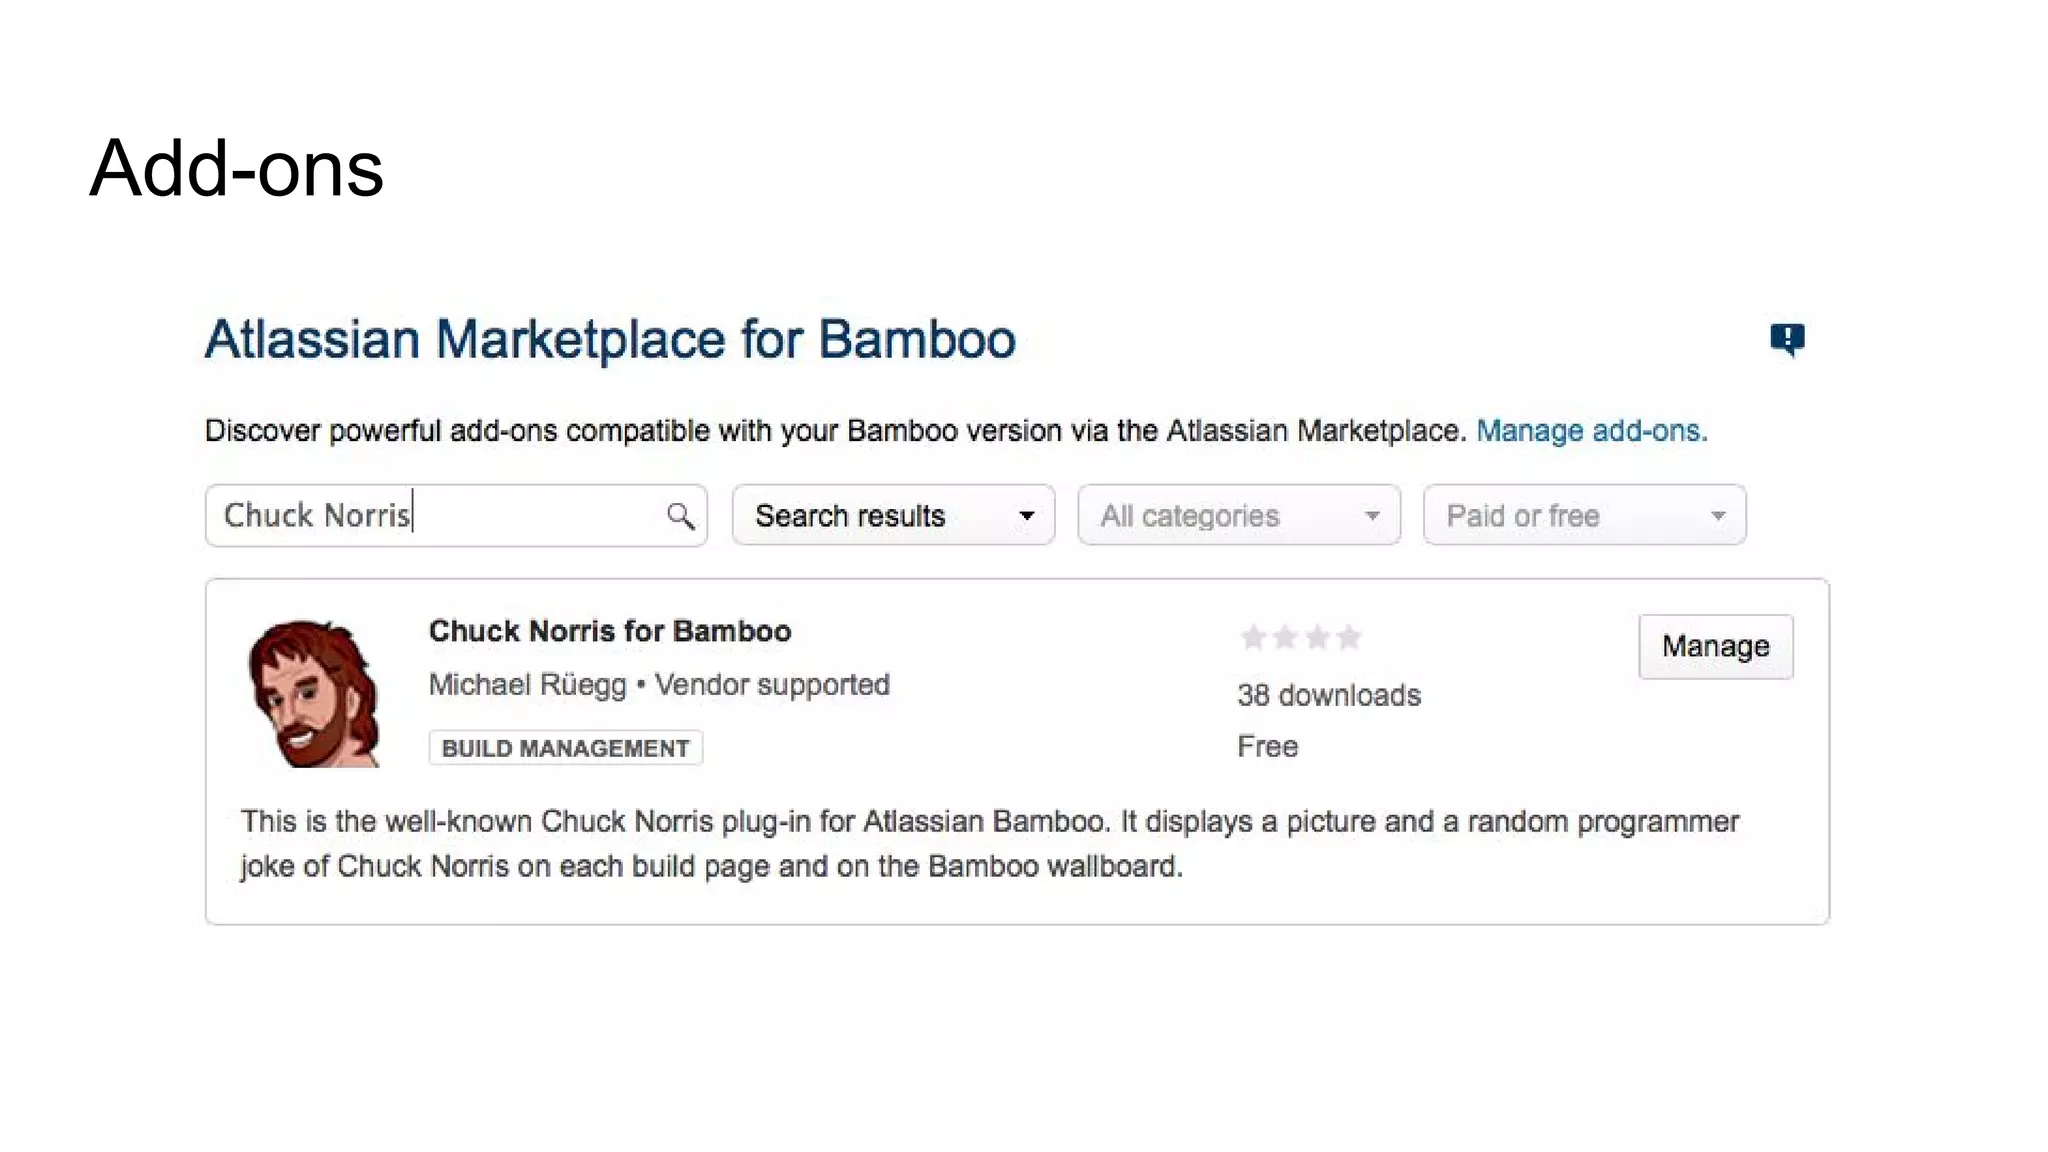This screenshot has width=2048, height=1152.
Task: Click the add-on description text
Action: pos(990,844)
